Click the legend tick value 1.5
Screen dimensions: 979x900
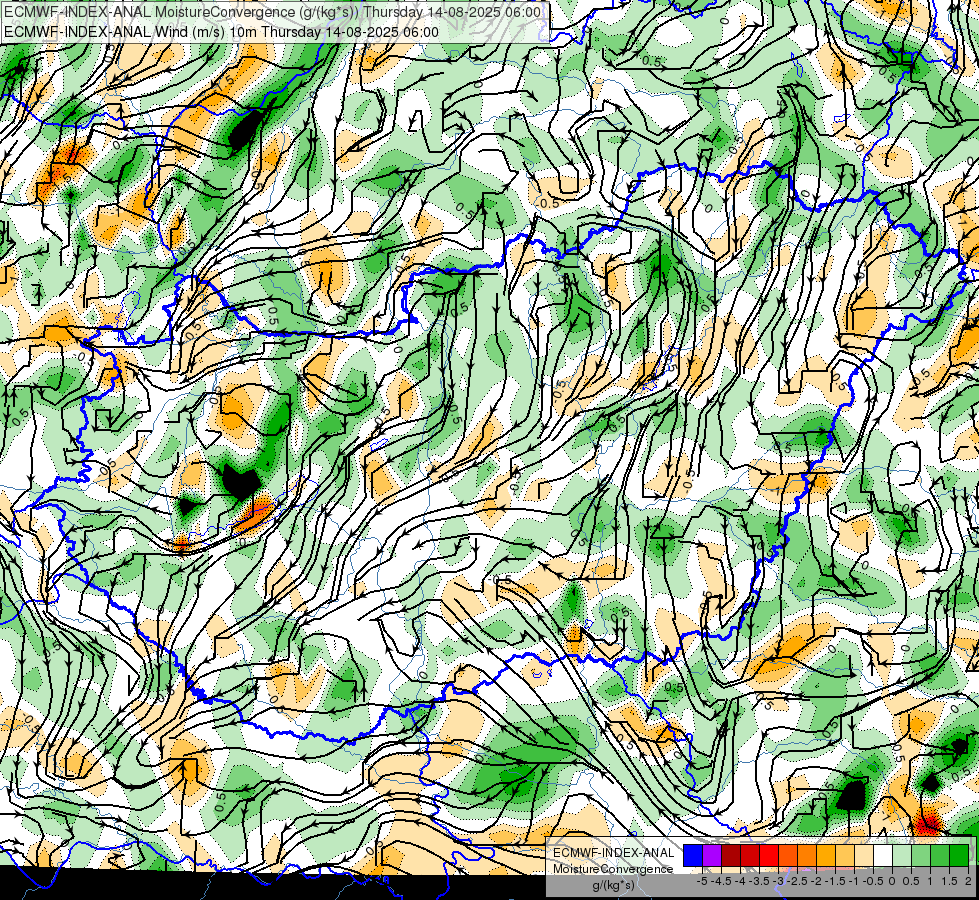[x=949, y=881]
